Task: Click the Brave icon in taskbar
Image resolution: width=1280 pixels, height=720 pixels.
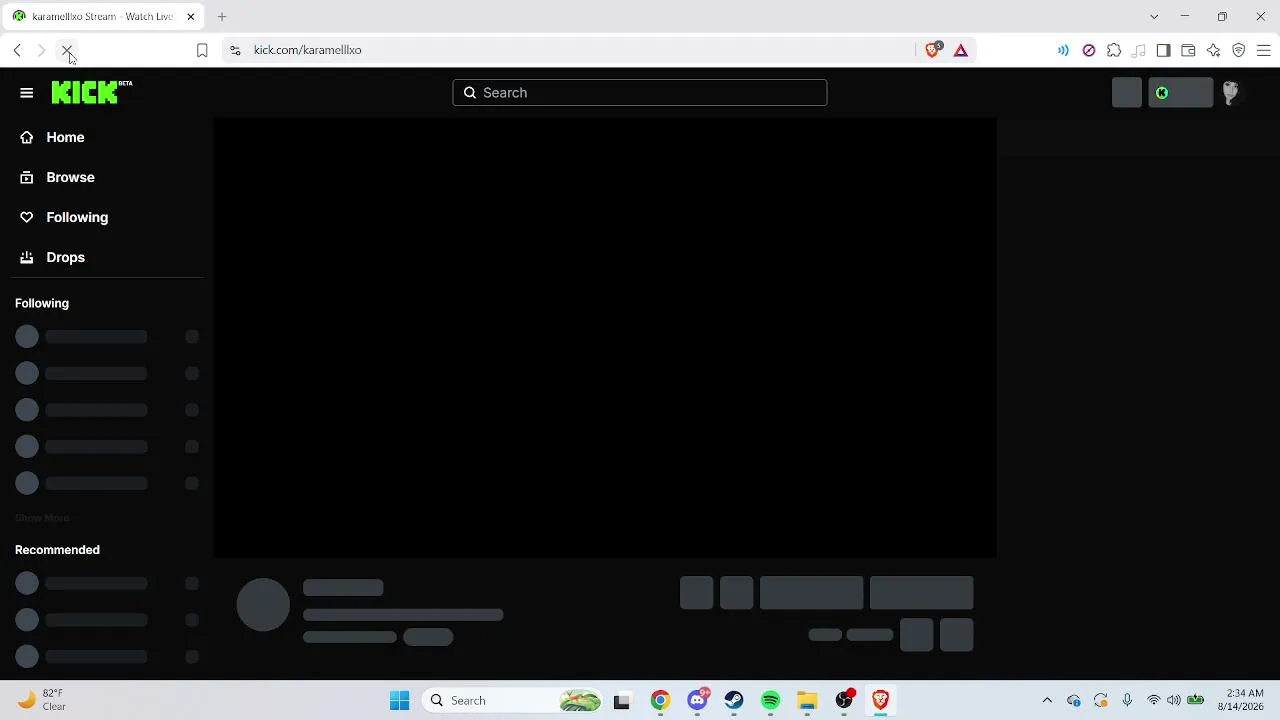Action: 880,701
